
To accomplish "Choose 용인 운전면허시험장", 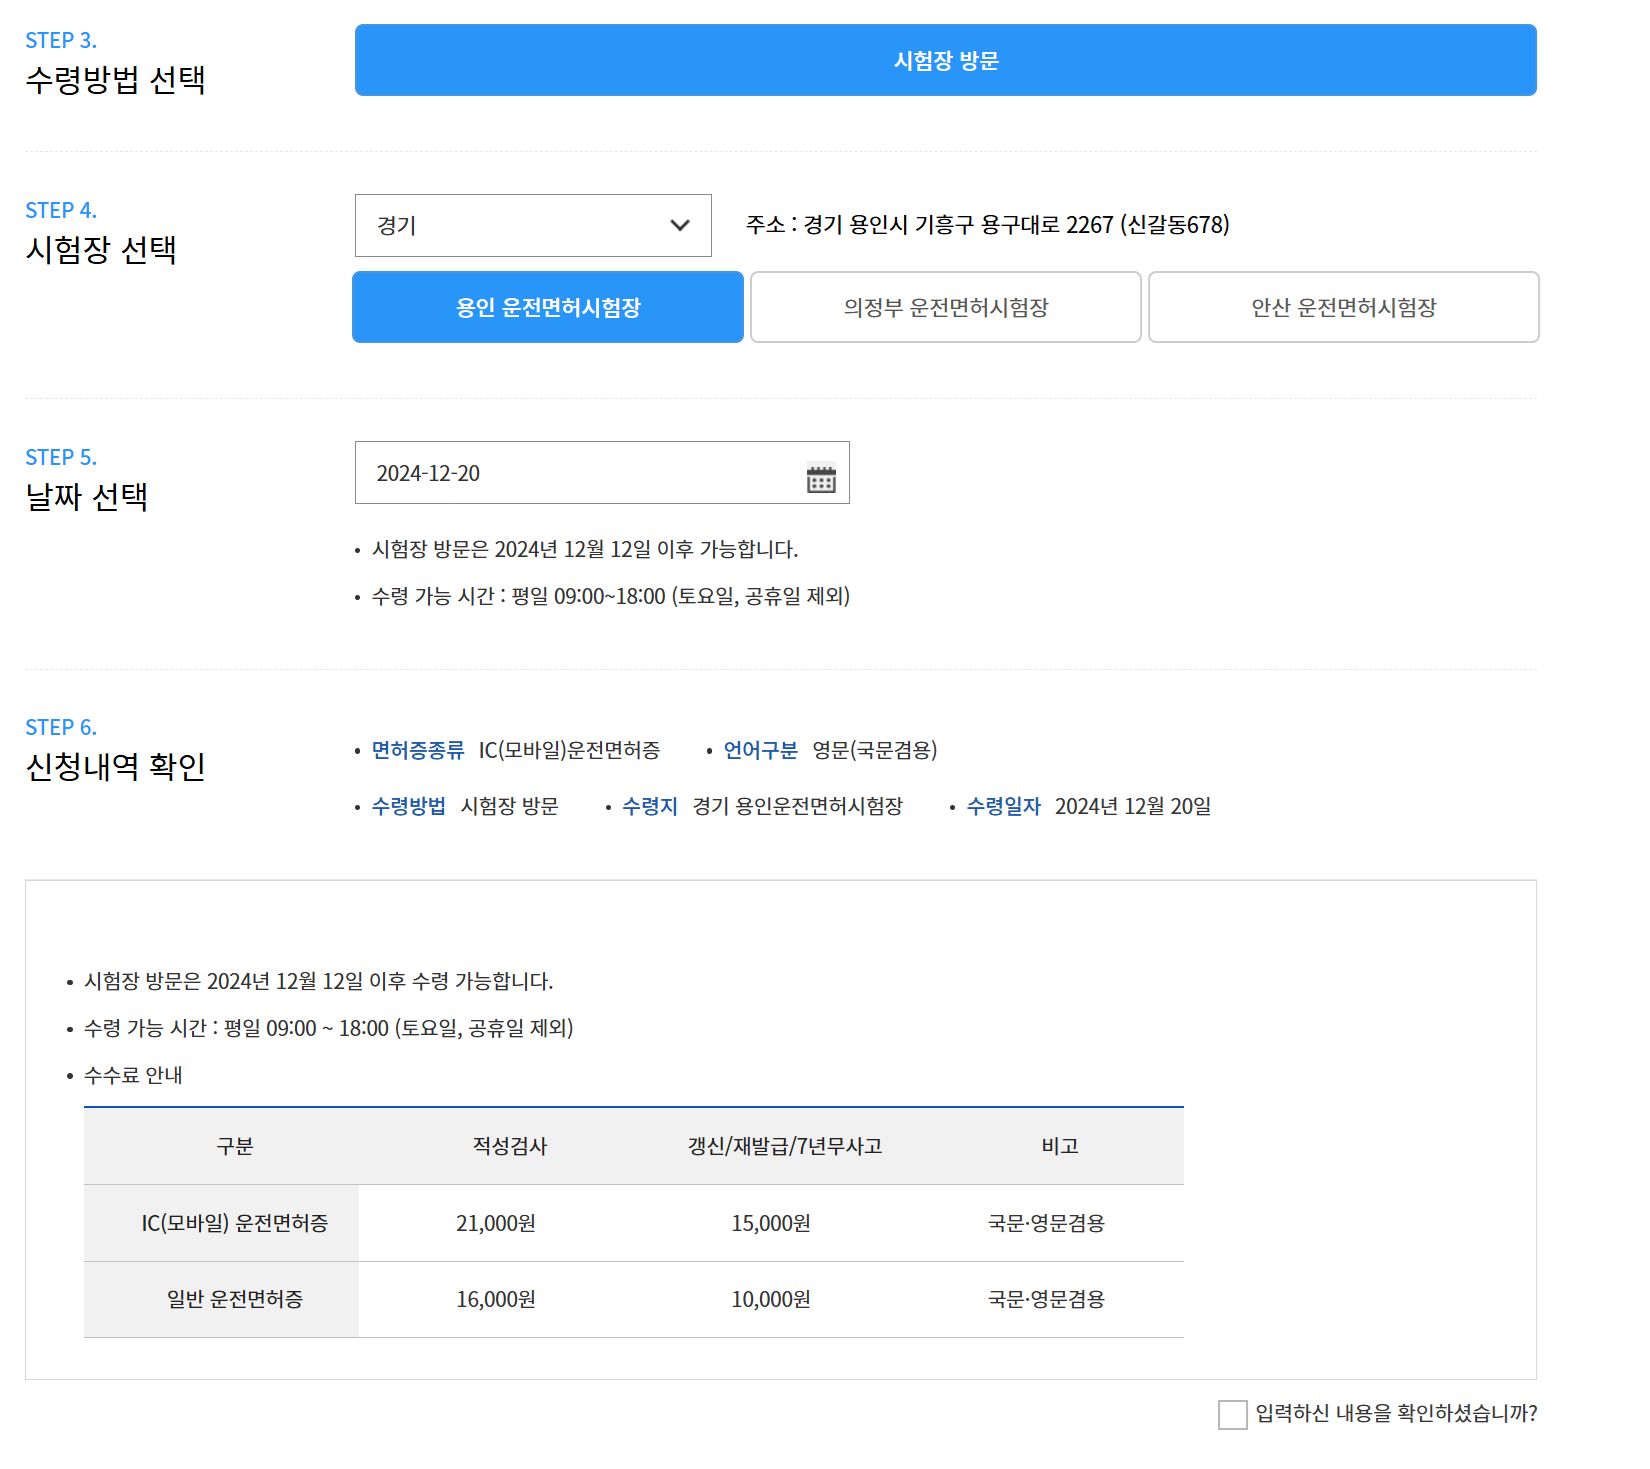I will tap(548, 307).
